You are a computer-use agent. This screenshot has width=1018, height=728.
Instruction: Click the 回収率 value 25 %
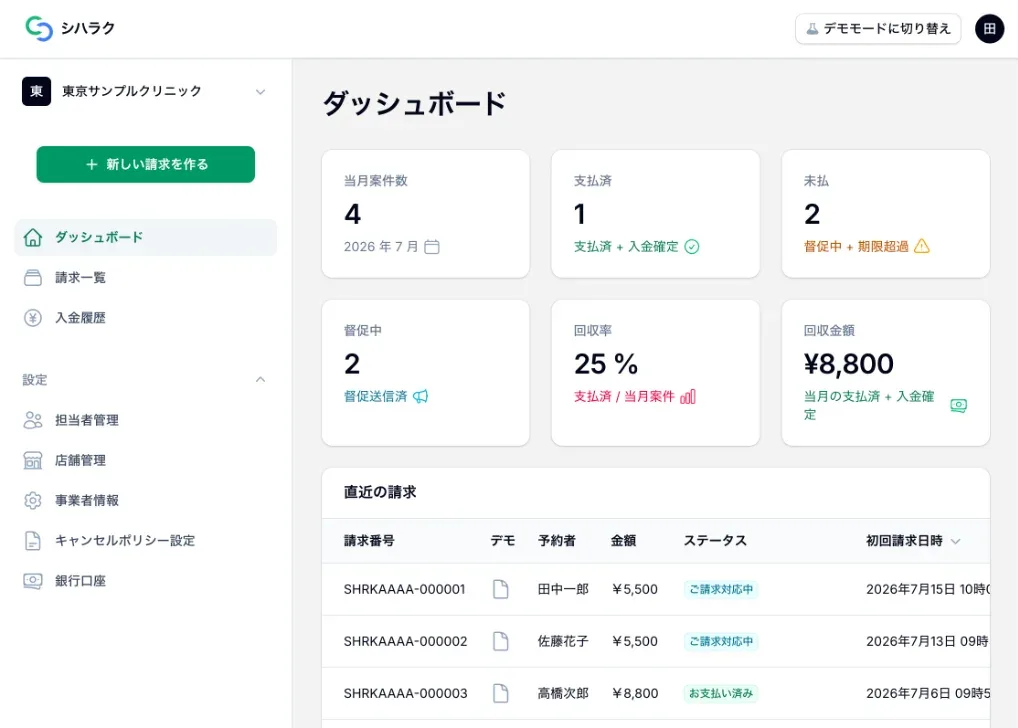pyautogui.click(x=606, y=364)
